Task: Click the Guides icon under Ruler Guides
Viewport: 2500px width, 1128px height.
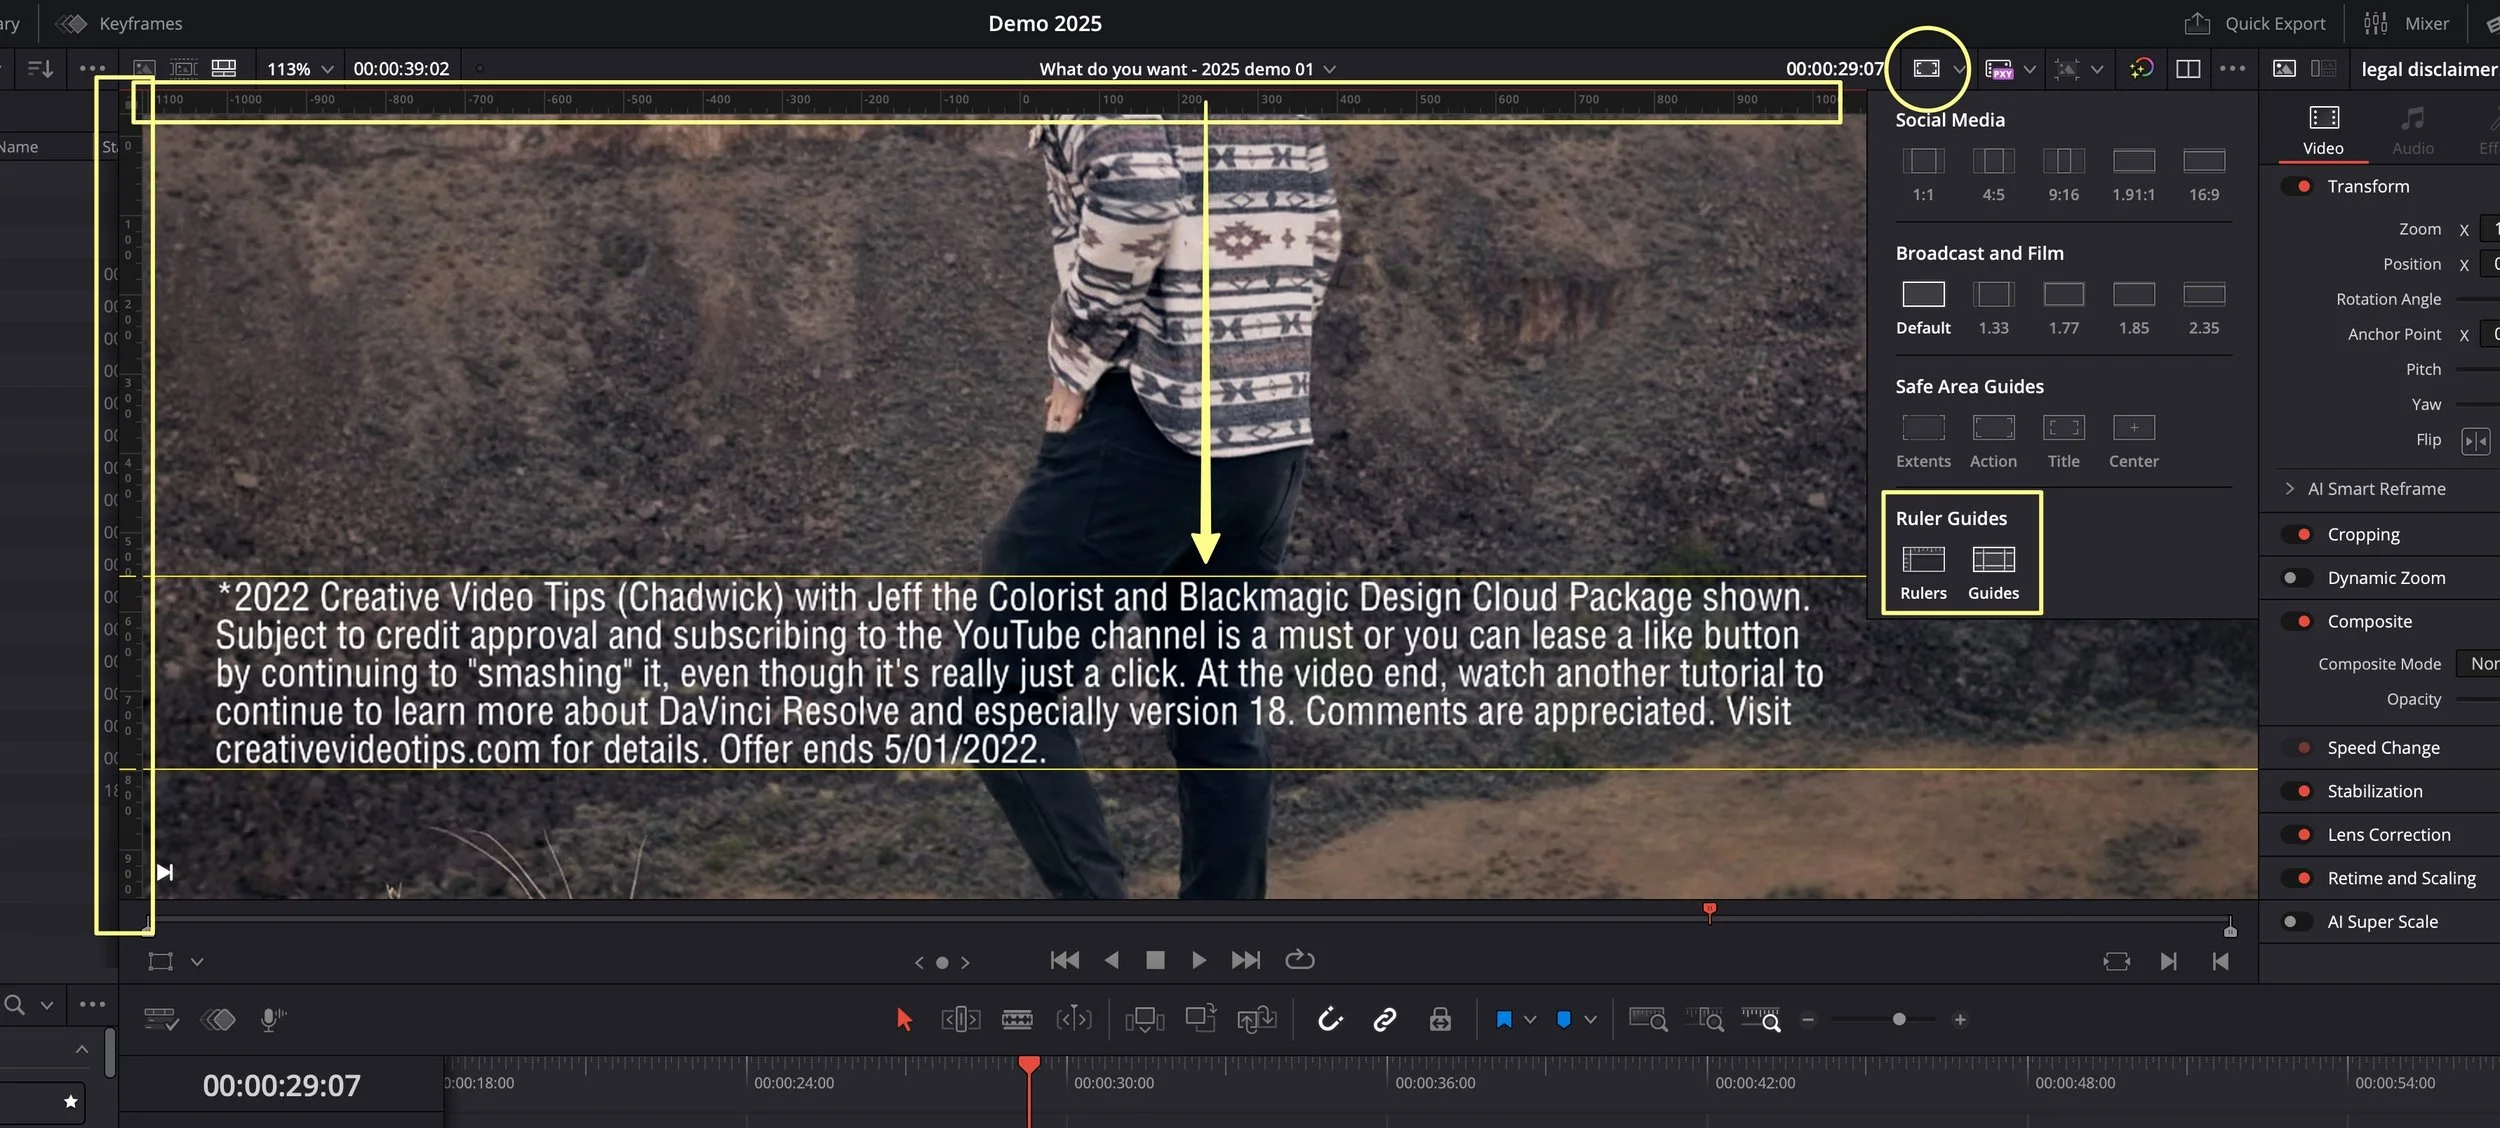Action: 1993,559
